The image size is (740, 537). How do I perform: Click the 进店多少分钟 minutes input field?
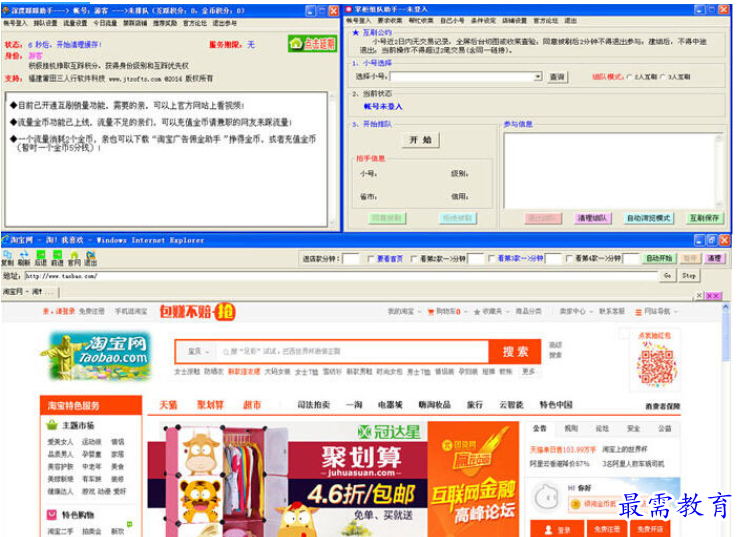(350, 259)
